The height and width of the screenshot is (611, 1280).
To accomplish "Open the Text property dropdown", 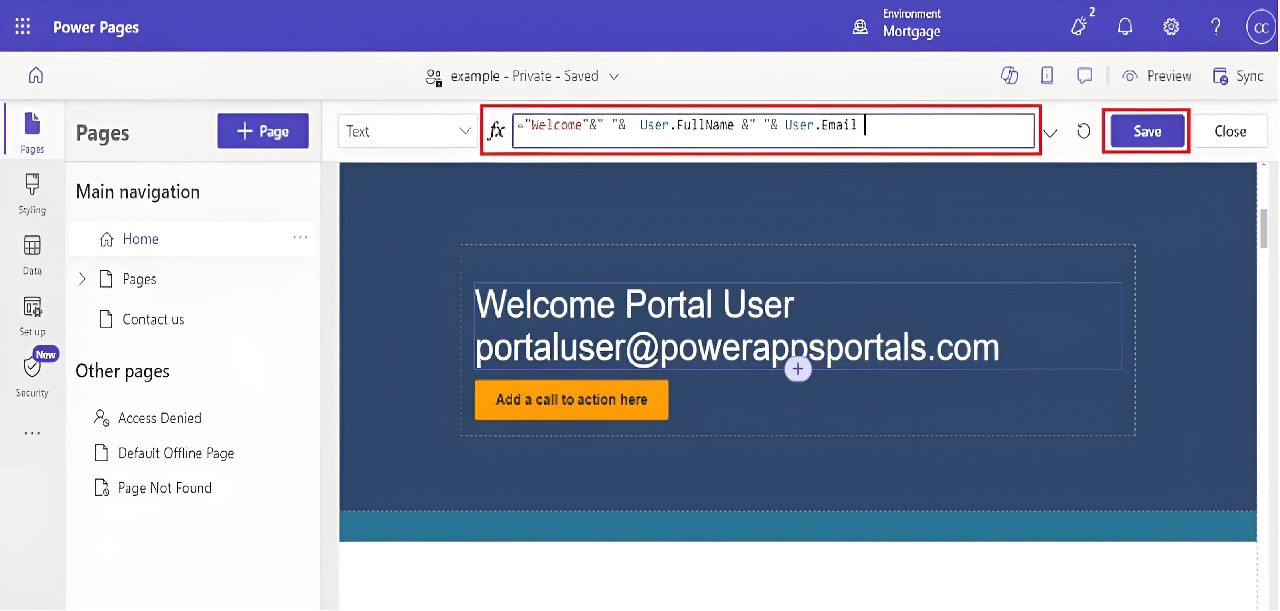I will (408, 131).
